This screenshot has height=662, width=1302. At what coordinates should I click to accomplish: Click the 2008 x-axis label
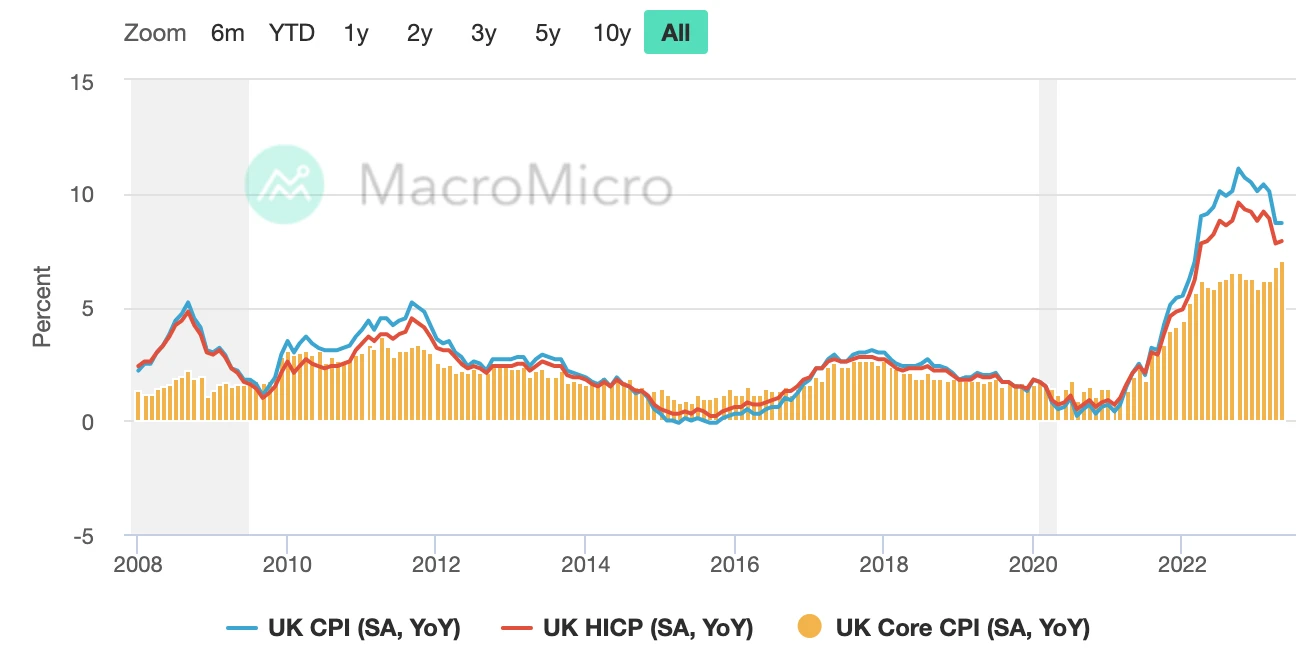pyautogui.click(x=138, y=562)
